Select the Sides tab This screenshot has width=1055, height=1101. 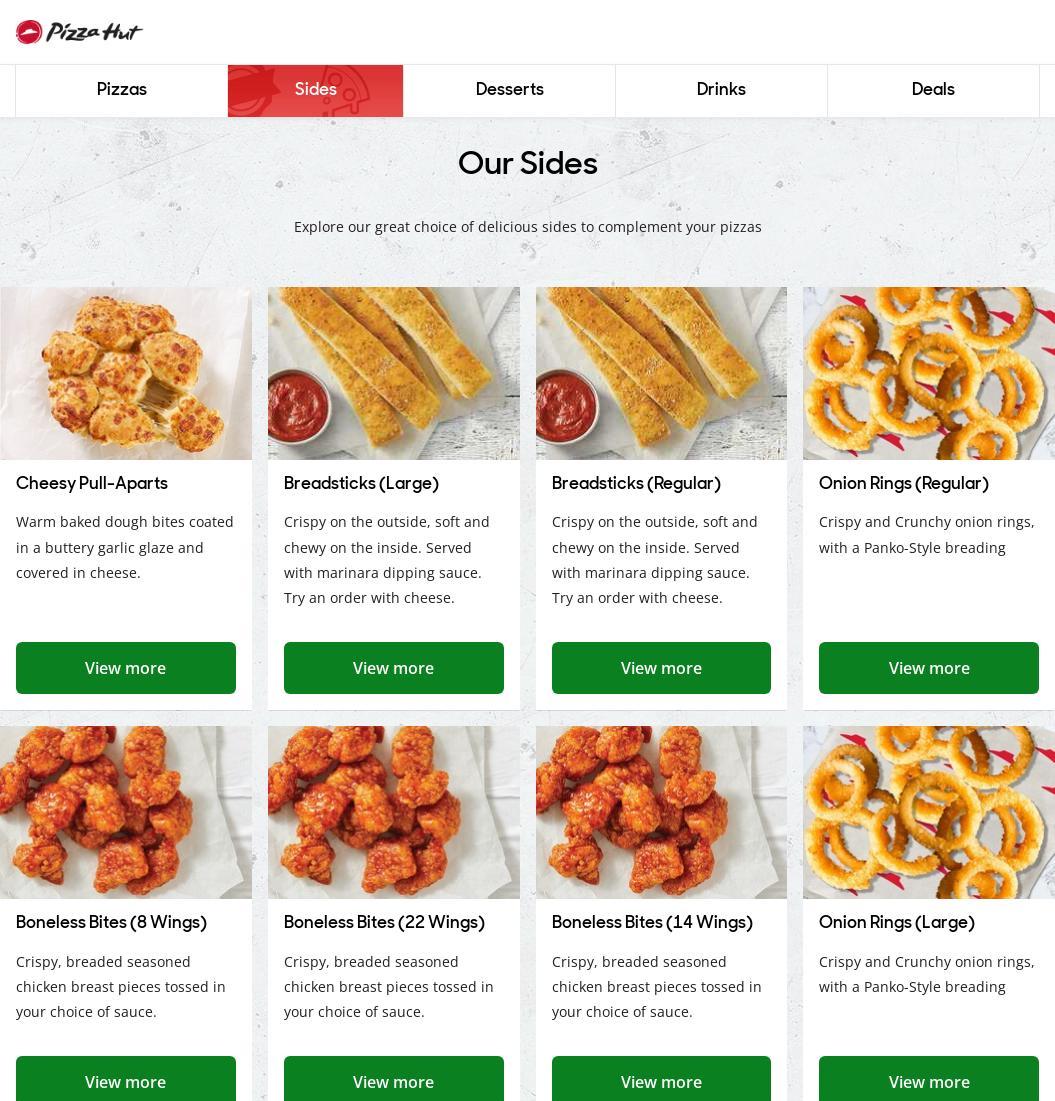coord(315,90)
